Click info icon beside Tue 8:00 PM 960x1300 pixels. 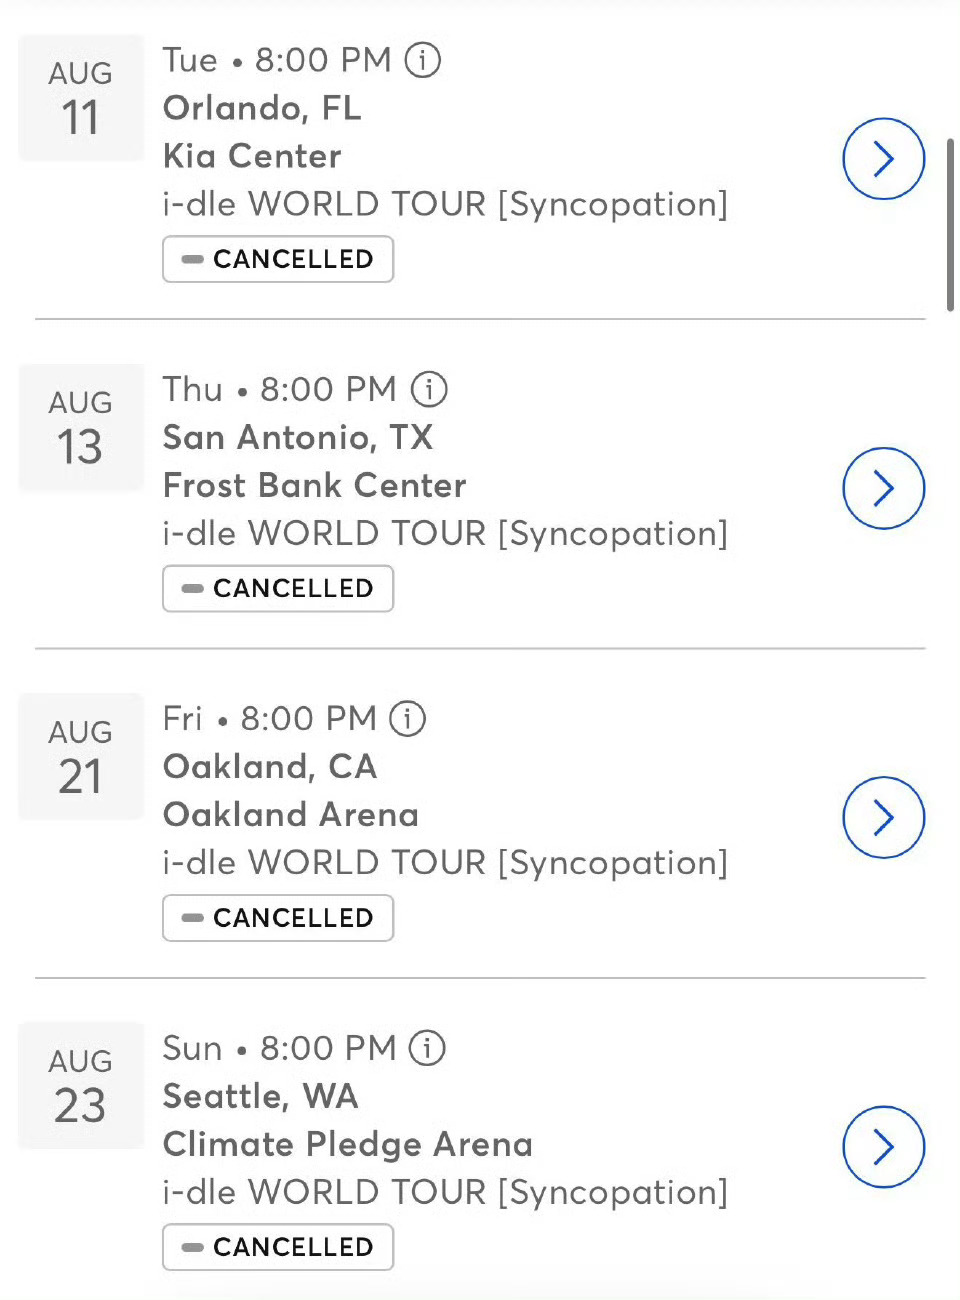422,60
